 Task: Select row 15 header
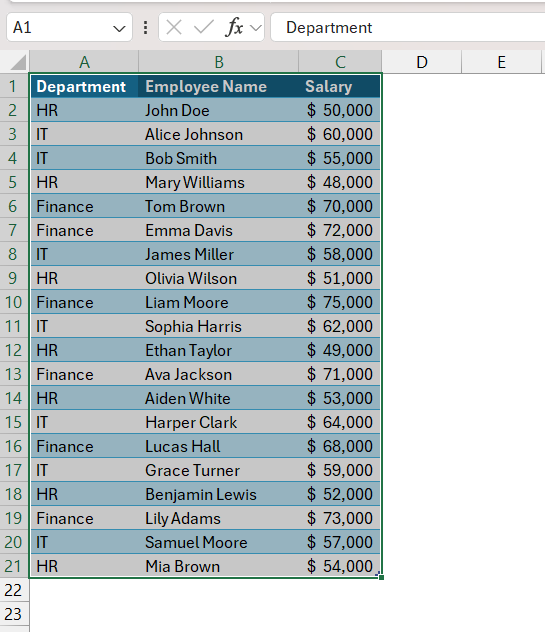(x=14, y=422)
